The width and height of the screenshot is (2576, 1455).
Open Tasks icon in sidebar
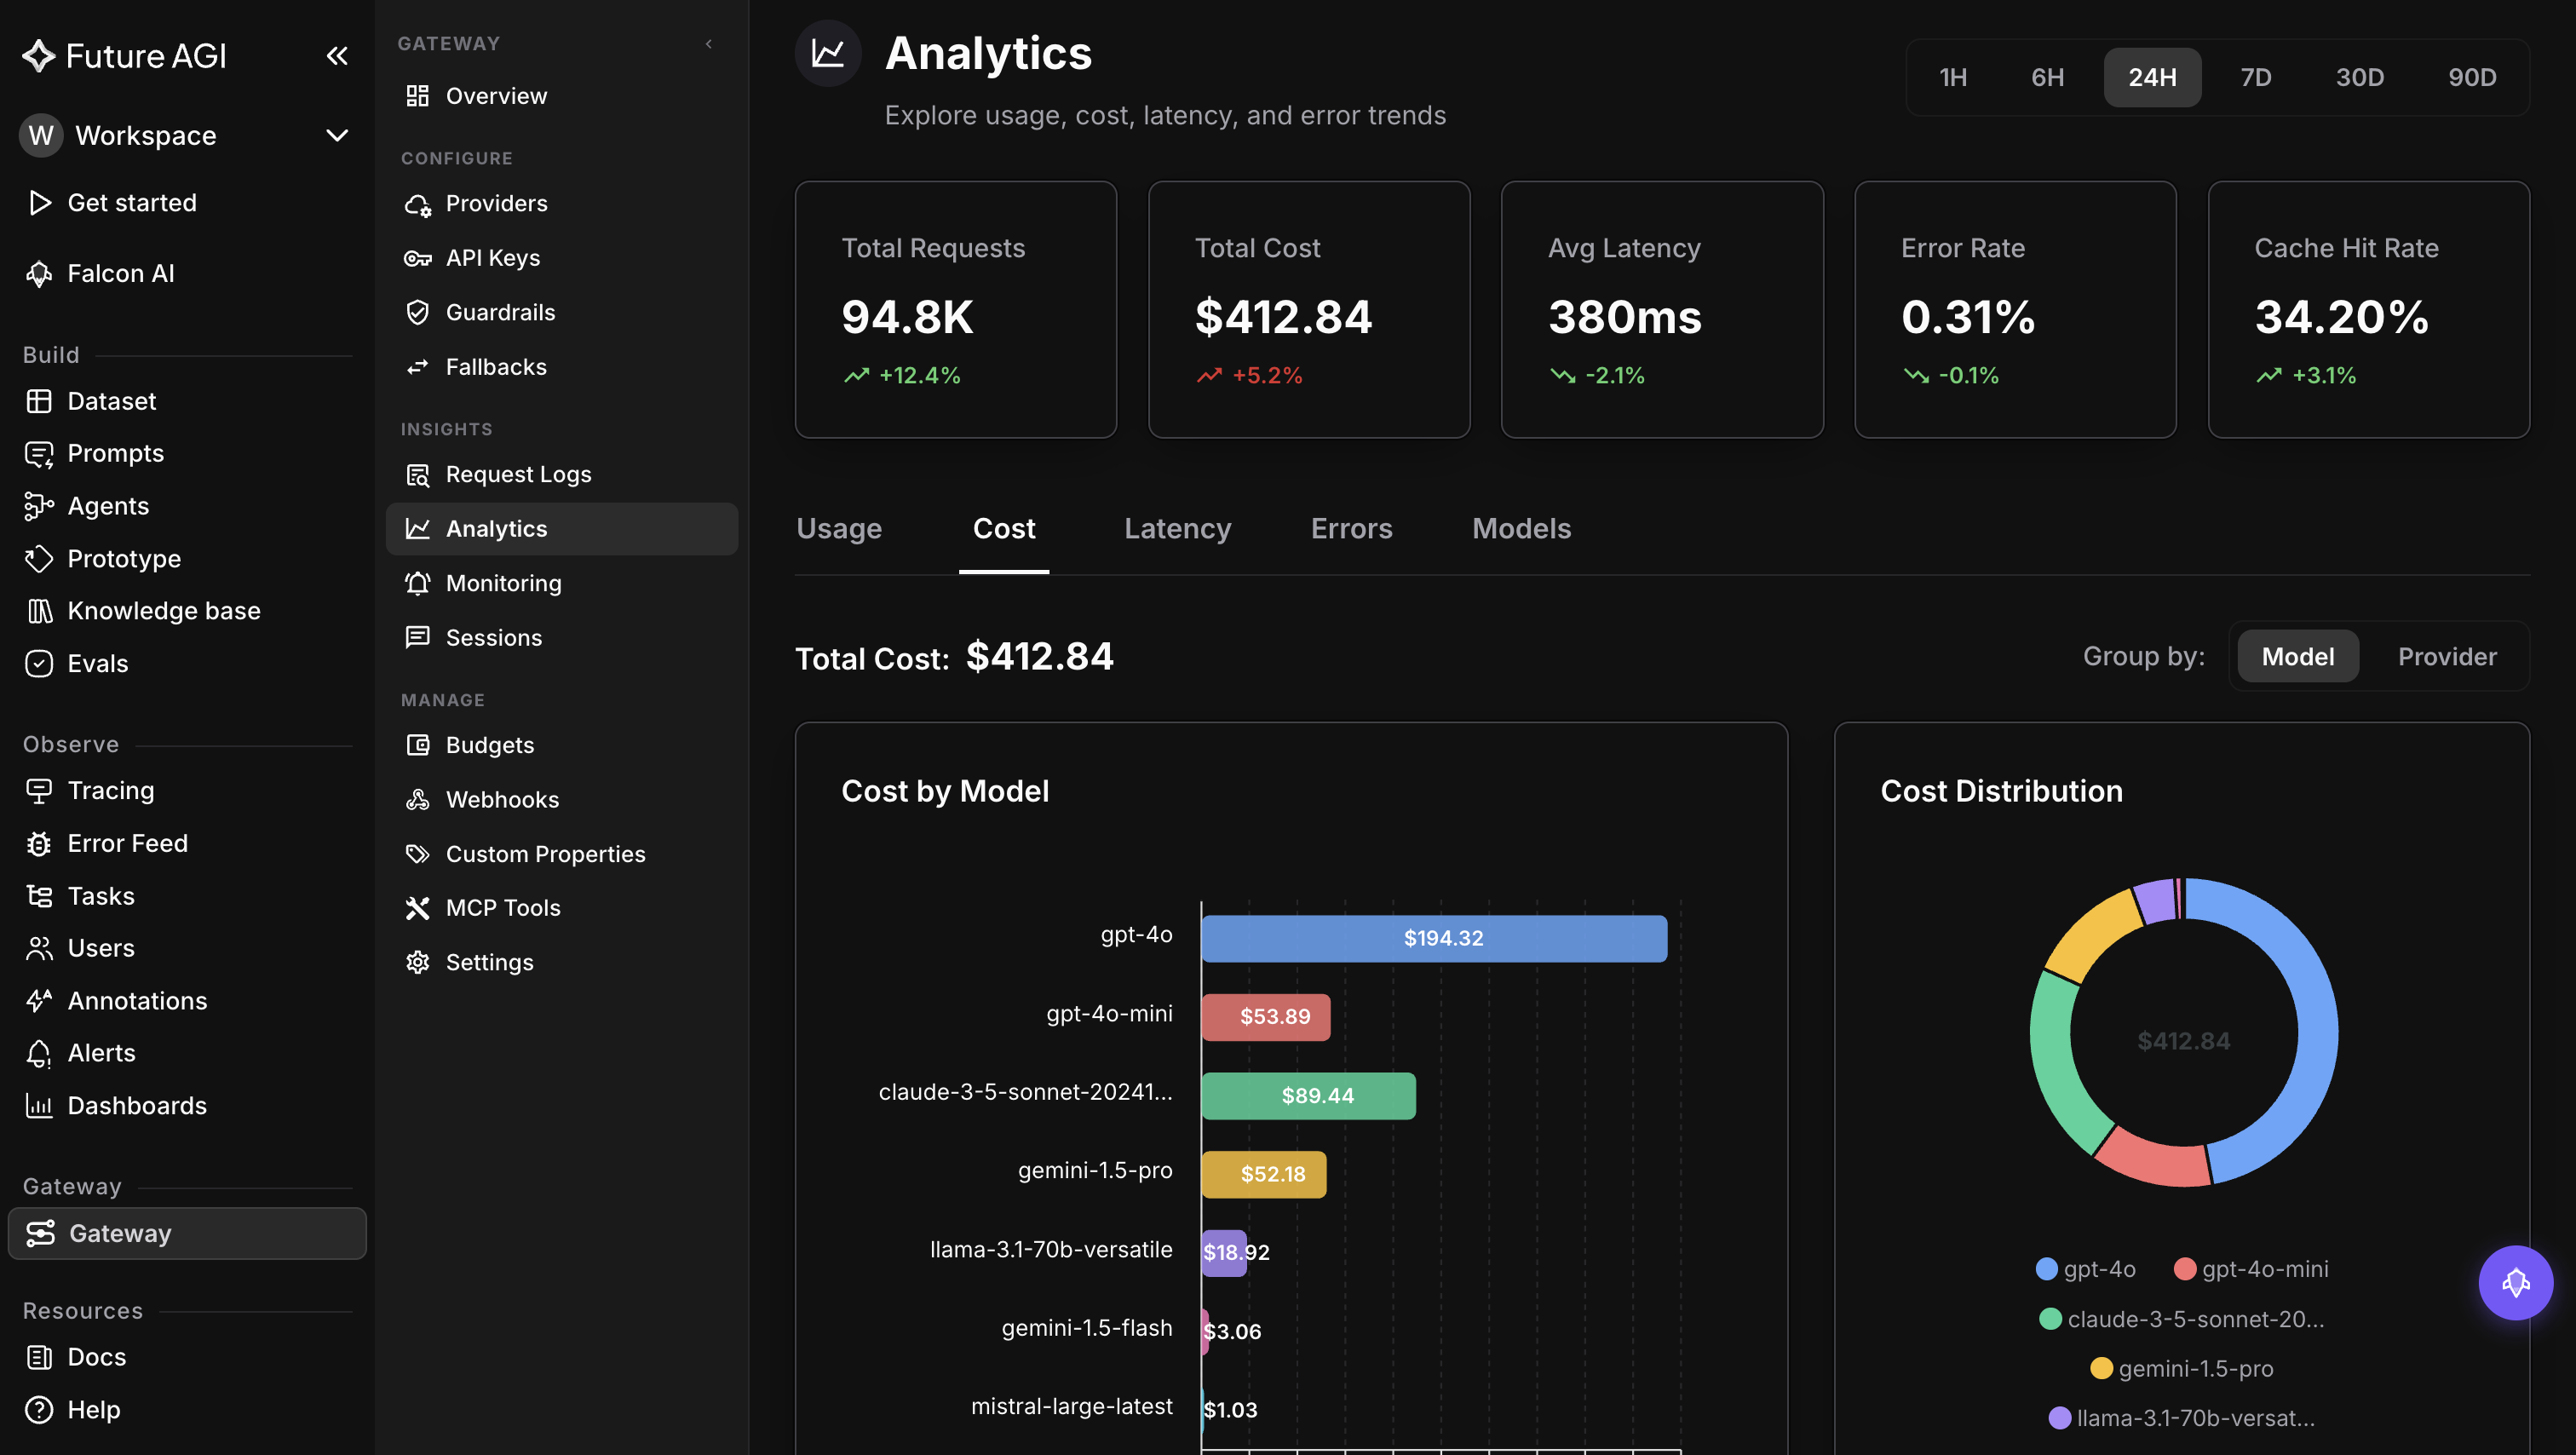39,896
